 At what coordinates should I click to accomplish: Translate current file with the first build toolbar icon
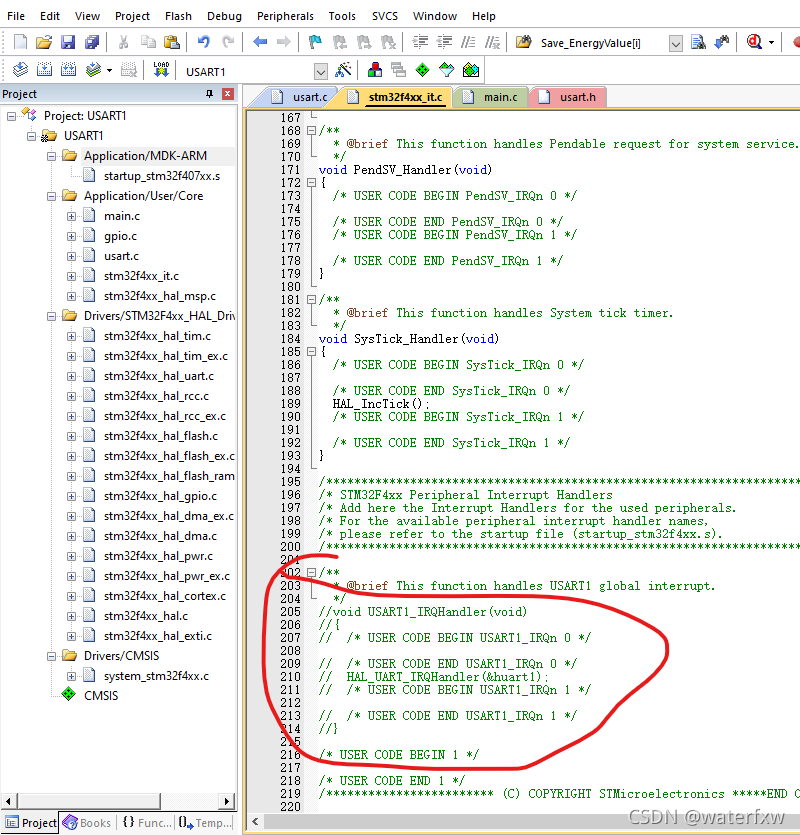tap(20, 70)
